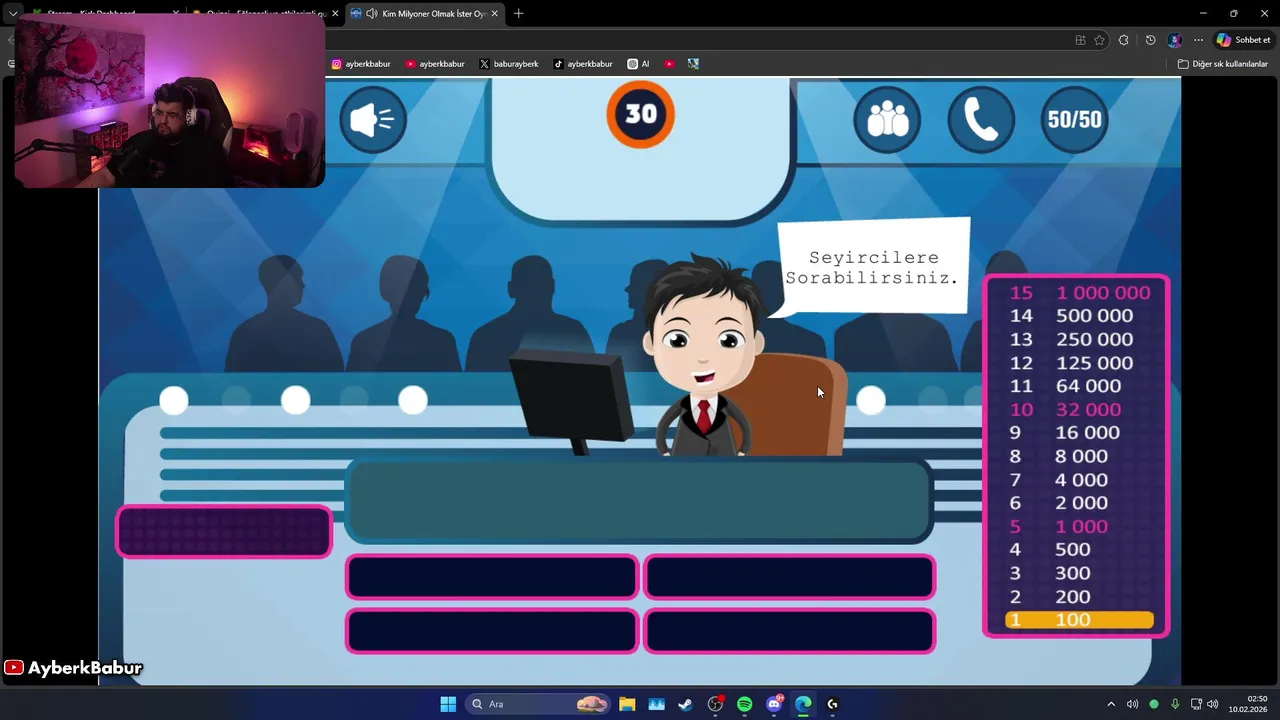Select the bottom-left answer box
The height and width of the screenshot is (720, 1280).
tap(492, 631)
